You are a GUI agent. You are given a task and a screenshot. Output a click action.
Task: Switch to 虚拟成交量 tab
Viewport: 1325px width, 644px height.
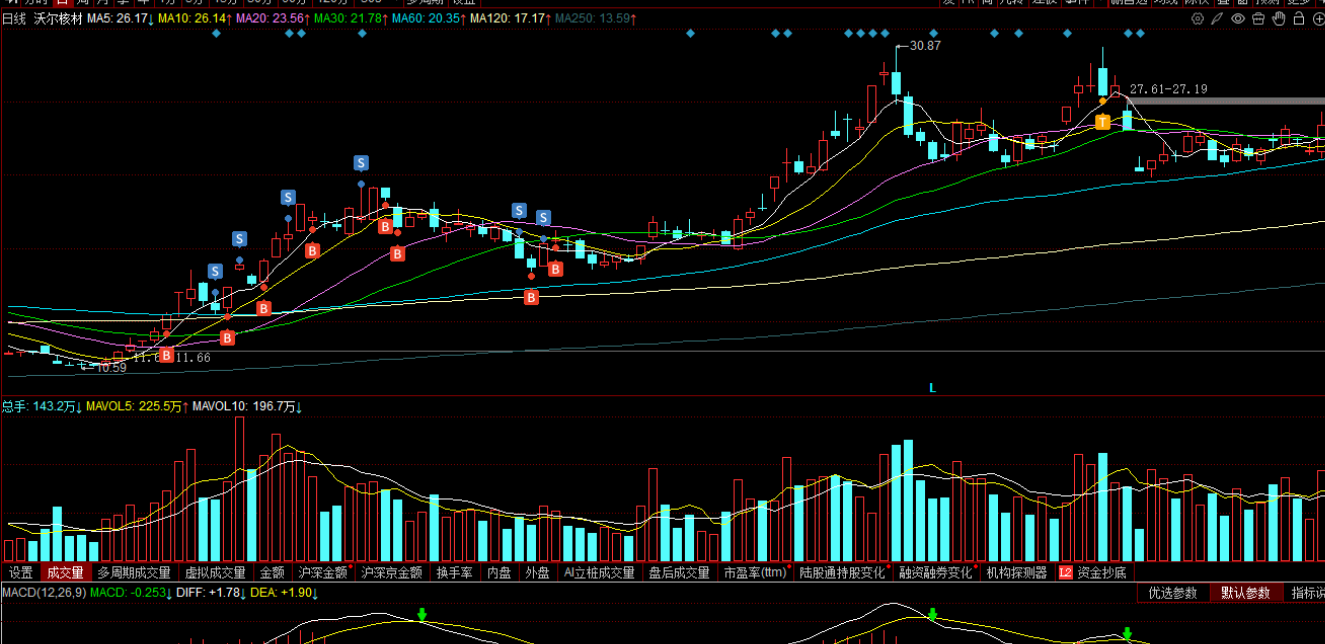(215, 573)
